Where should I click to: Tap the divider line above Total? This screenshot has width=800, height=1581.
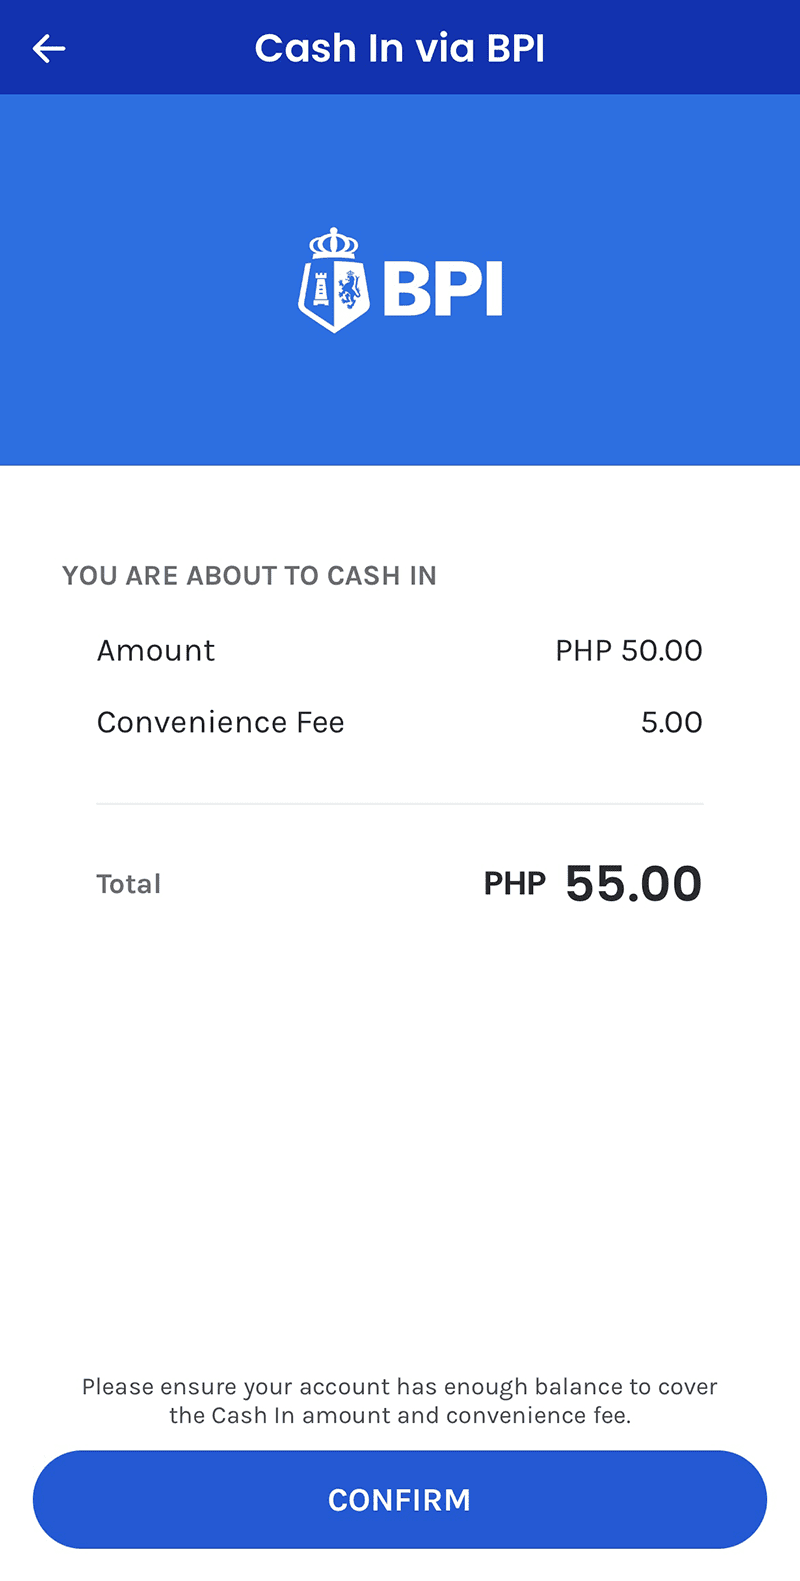pyautogui.click(x=400, y=803)
